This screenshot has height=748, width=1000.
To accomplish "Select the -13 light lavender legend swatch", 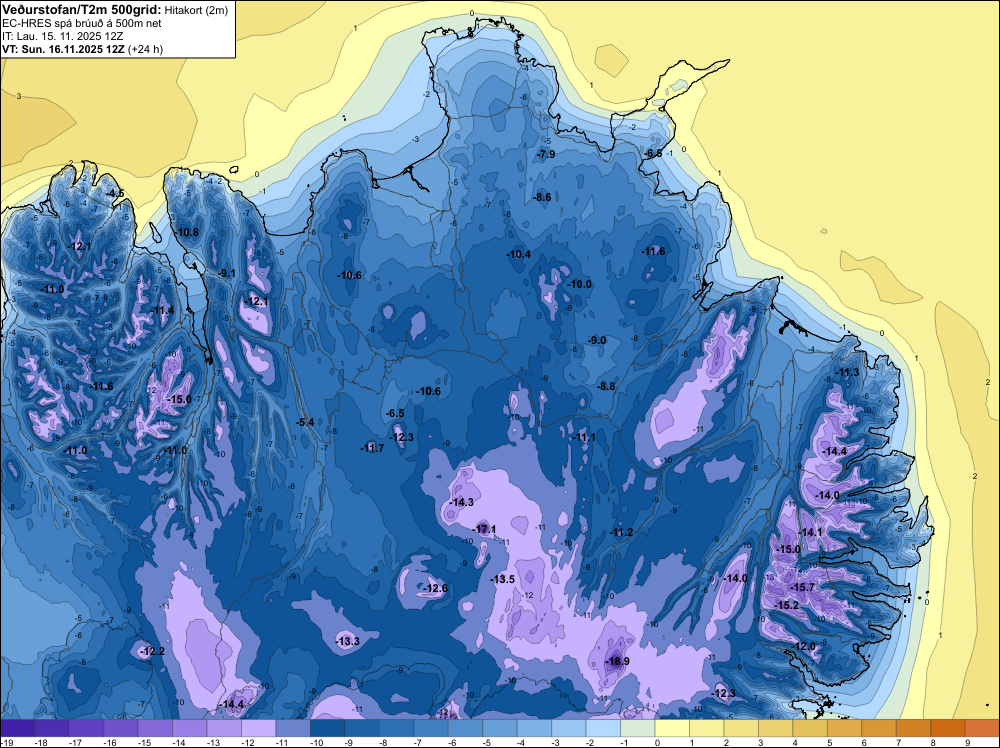I will tap(224, 728).
